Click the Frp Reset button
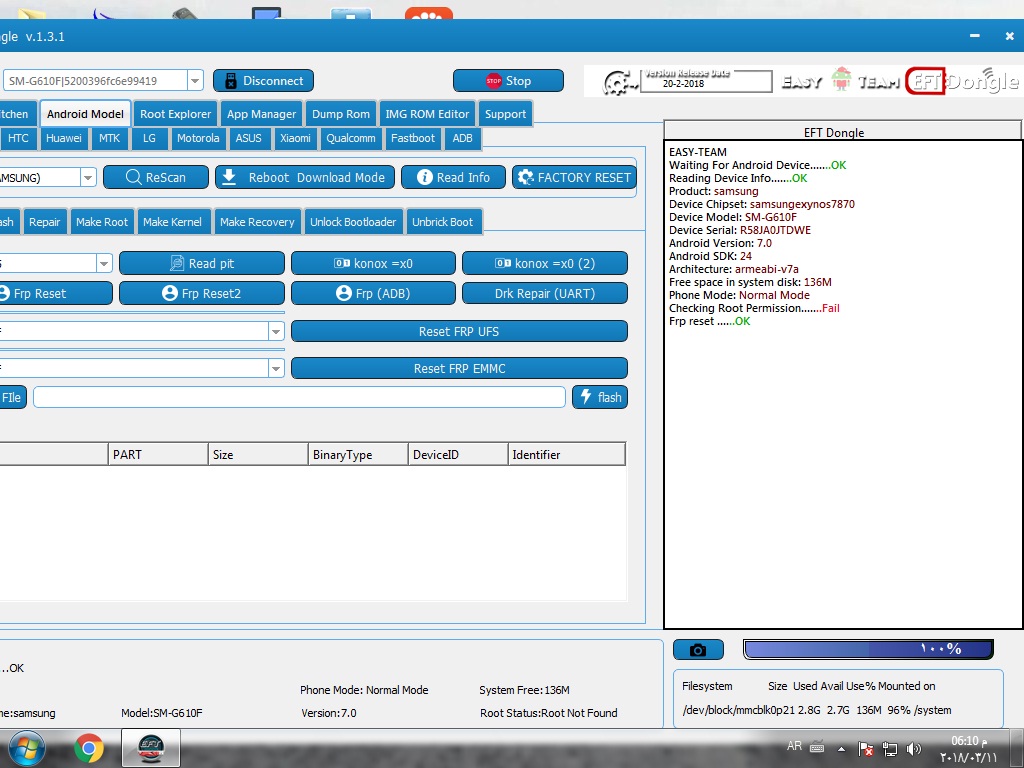The image size is (1024, 768). click(55, 293)
